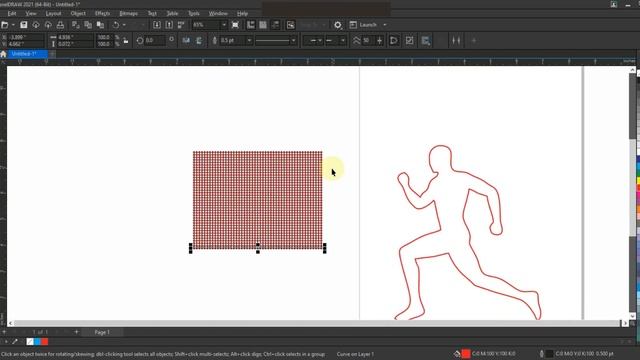
Task: Open the Launch dropdown arrow
Action: [384, 25]
